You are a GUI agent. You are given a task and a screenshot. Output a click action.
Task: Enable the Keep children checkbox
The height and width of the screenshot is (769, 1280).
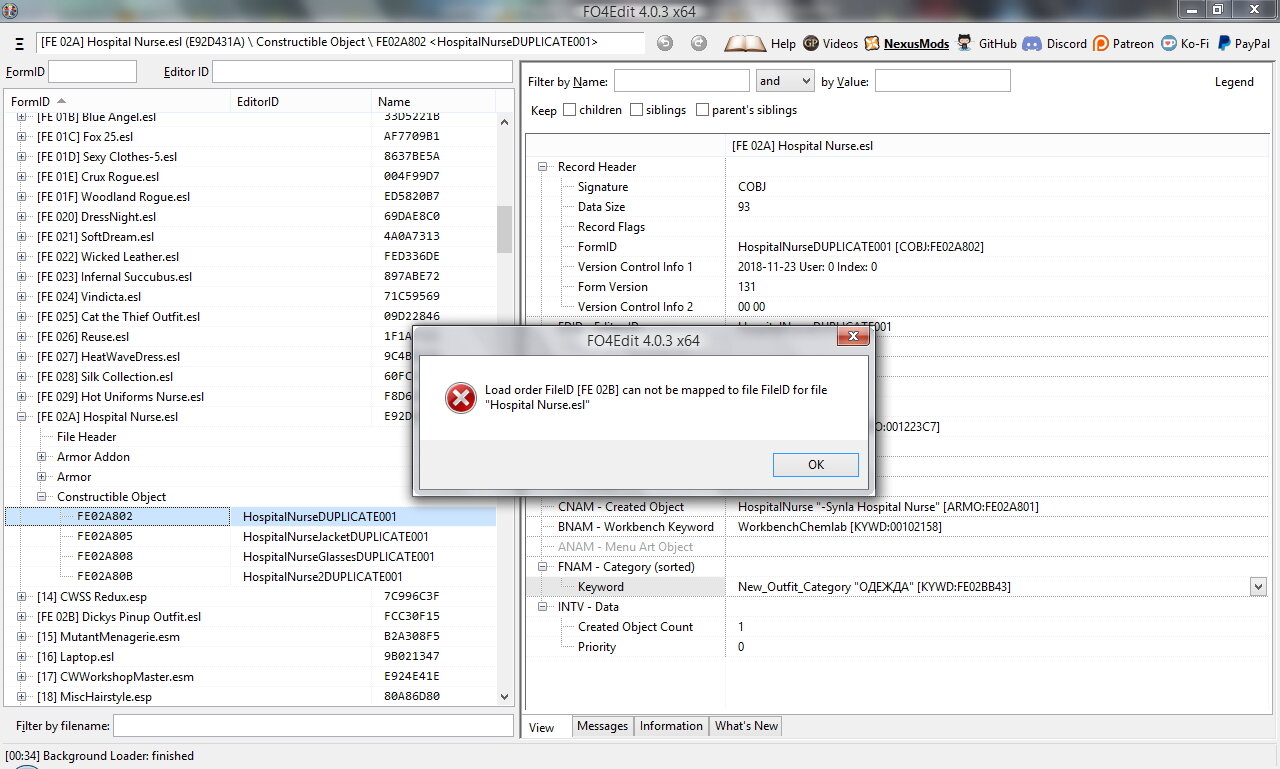[570, 110]
